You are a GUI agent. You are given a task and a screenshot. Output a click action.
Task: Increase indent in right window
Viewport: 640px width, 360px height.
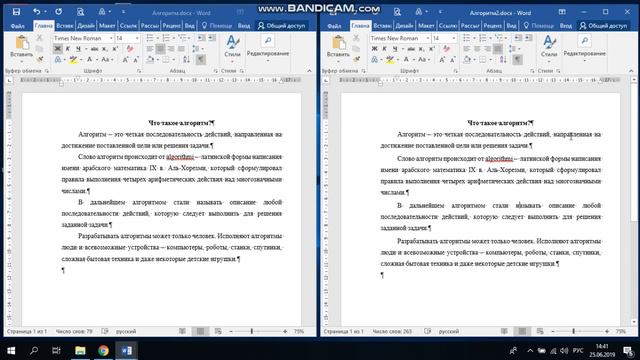click(529, 38)
